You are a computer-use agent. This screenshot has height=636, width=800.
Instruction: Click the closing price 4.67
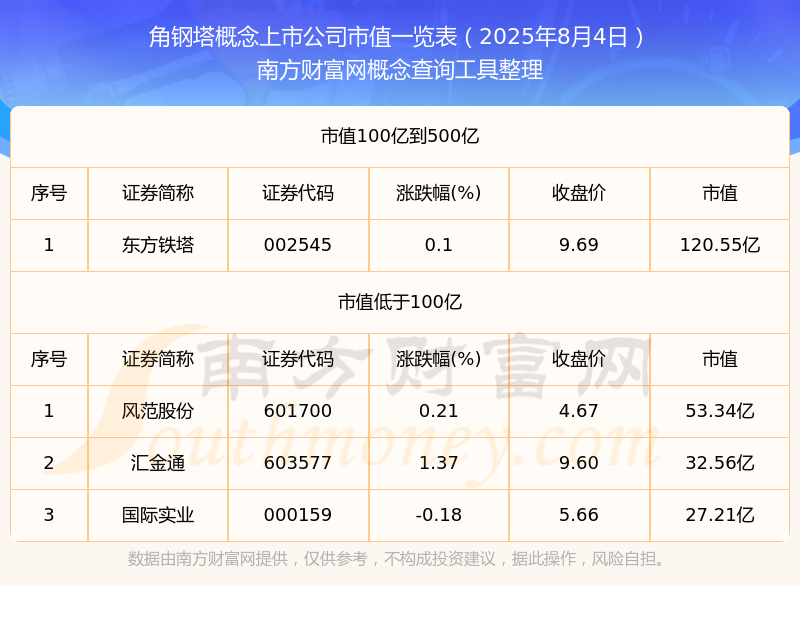coord(579,411)
